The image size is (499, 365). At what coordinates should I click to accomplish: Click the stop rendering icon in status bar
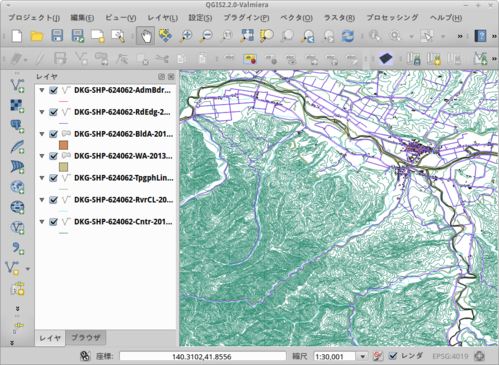click(378, 356)
